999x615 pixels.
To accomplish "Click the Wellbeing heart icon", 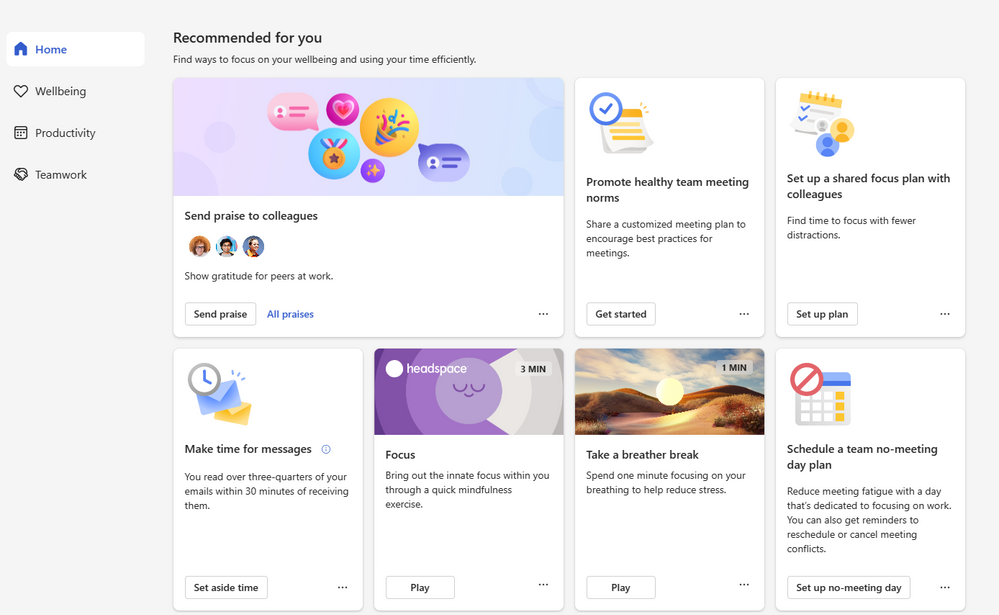I will click(x=20, y=91).
